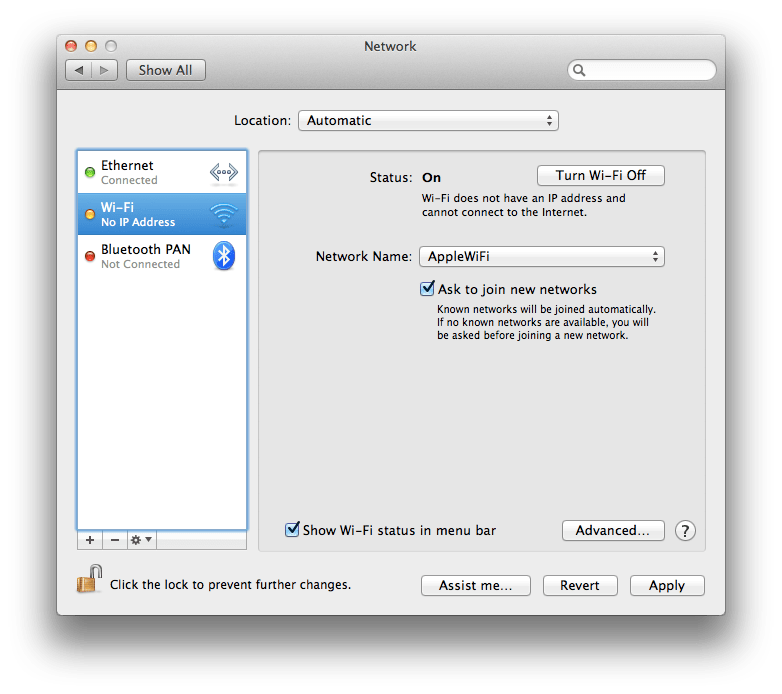Click the Wi-Fi signal icon in the list
This screenshot has width=782, height=694.
[223, 214]
